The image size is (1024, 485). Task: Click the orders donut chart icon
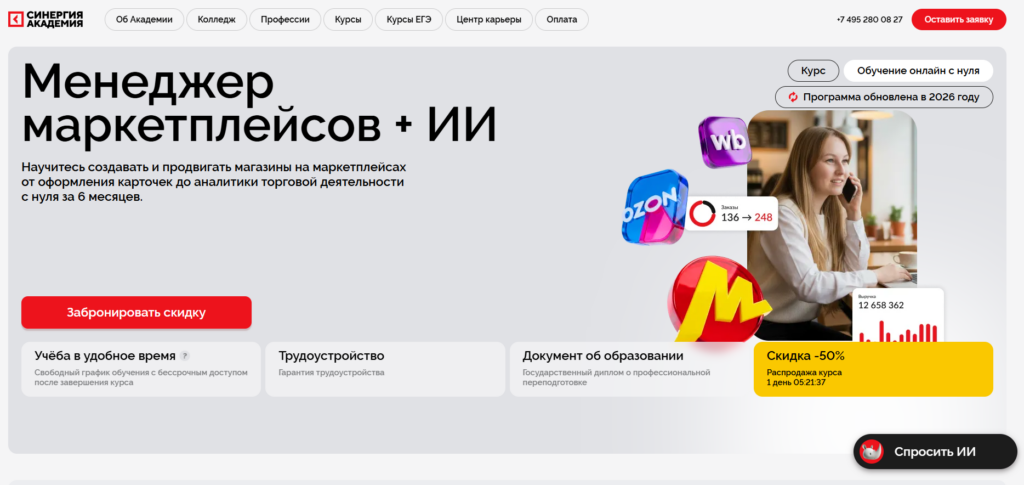702,213
